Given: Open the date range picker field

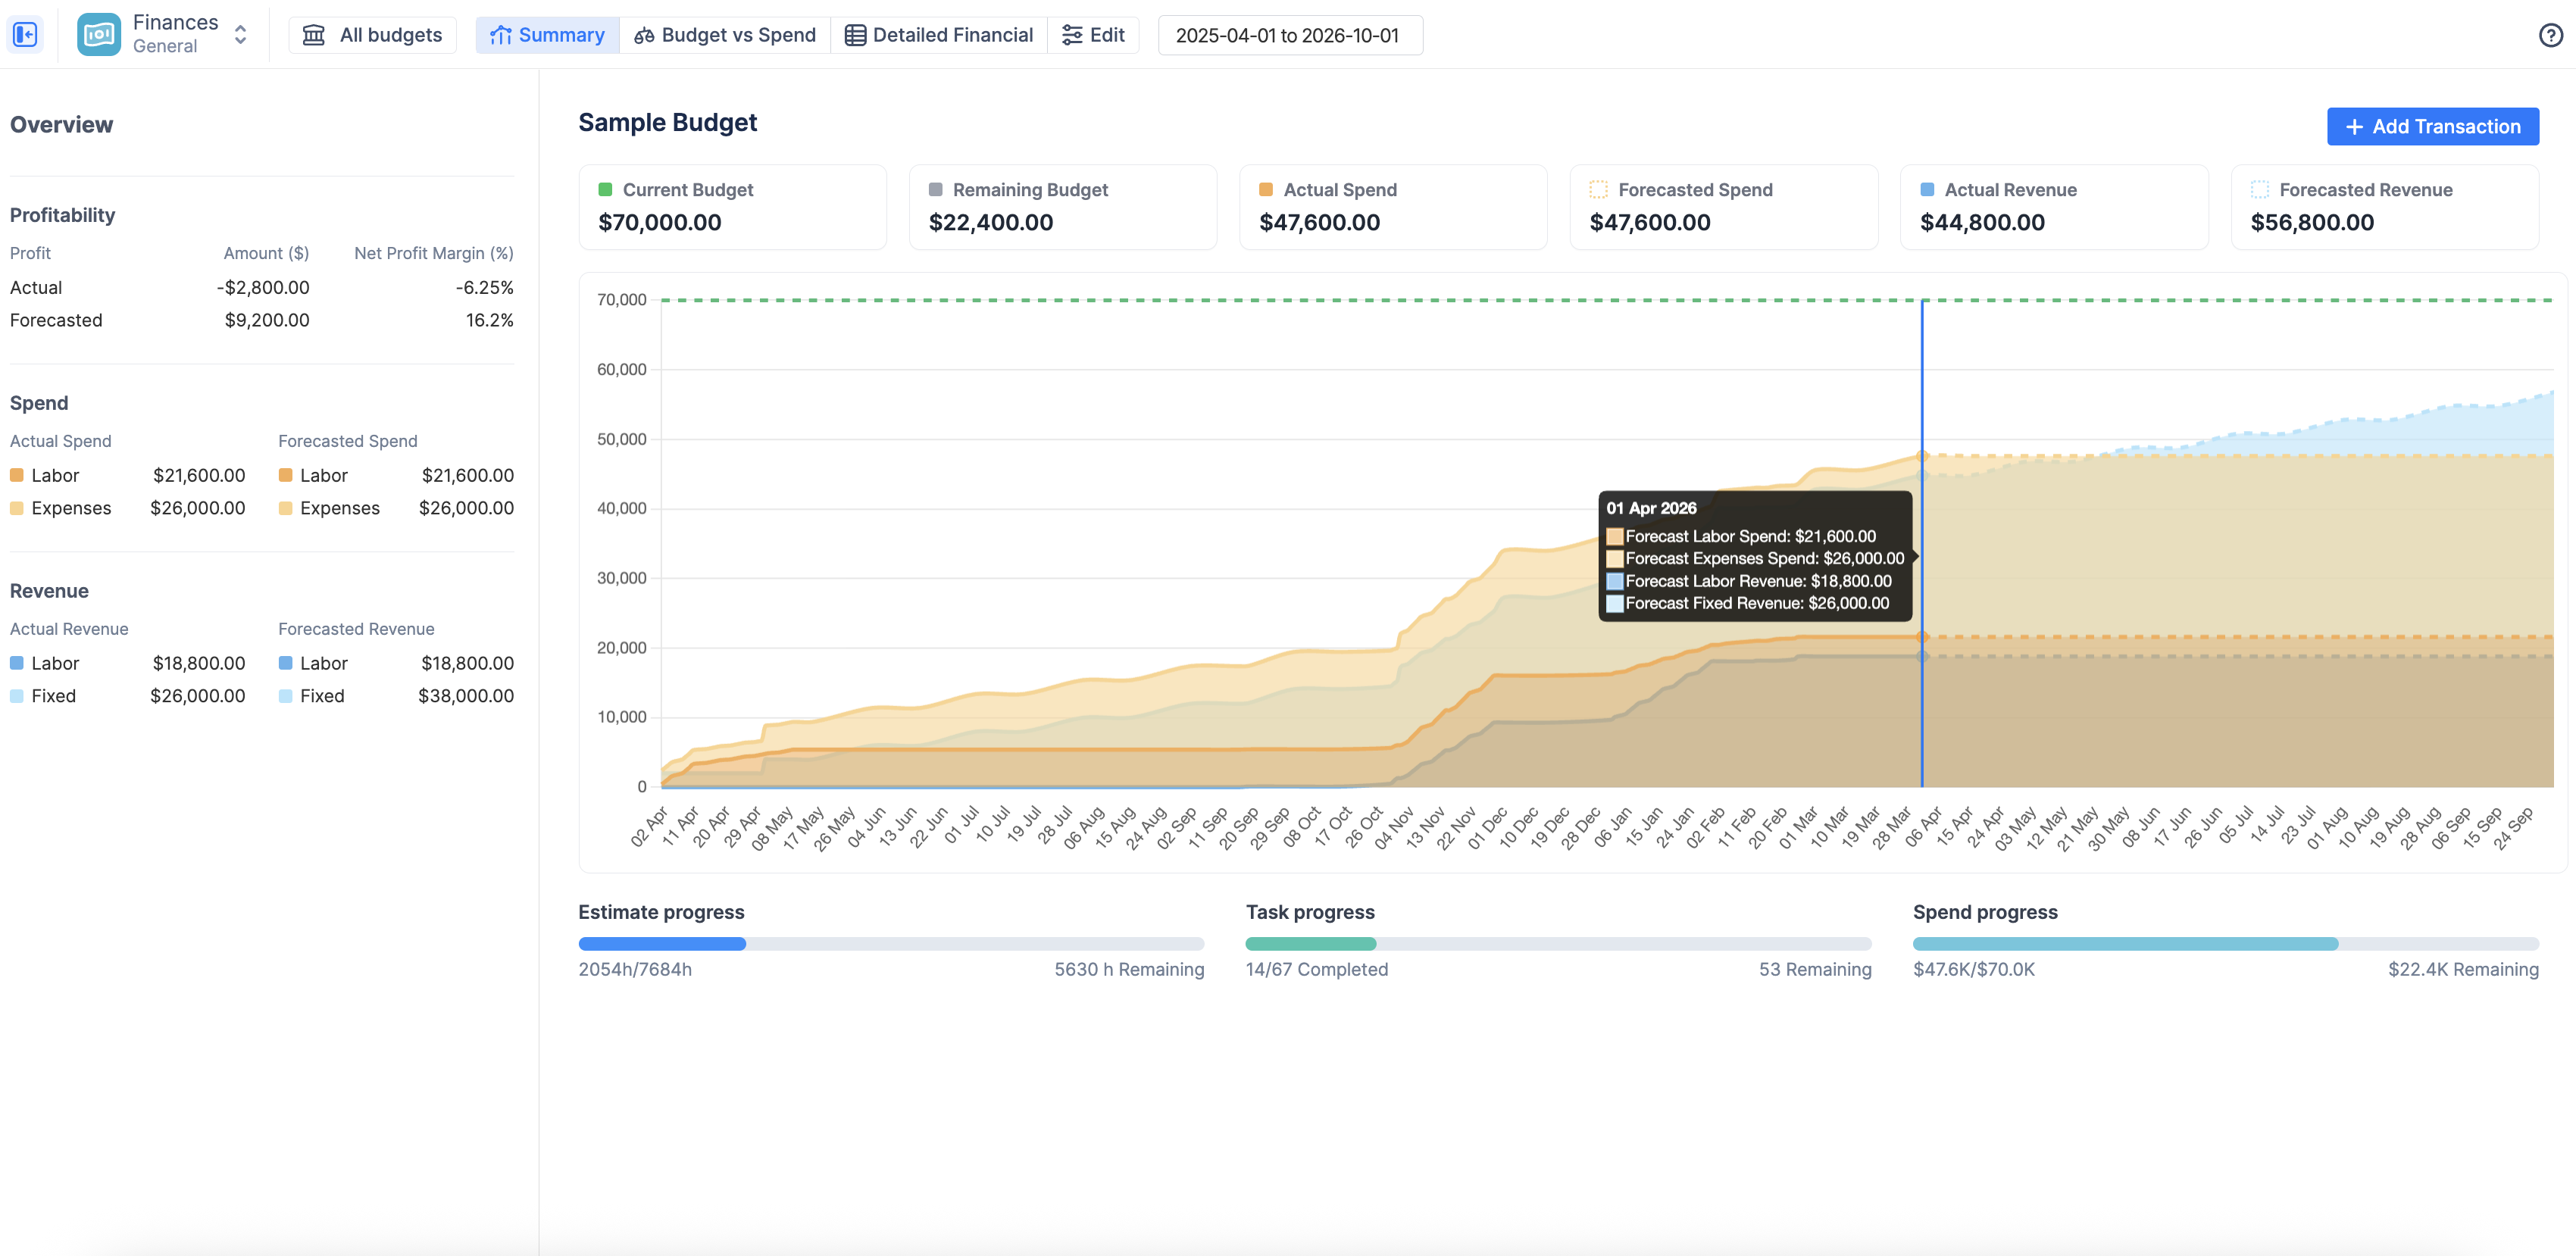Looking at the screenshot, I should tap(1289, 35).
